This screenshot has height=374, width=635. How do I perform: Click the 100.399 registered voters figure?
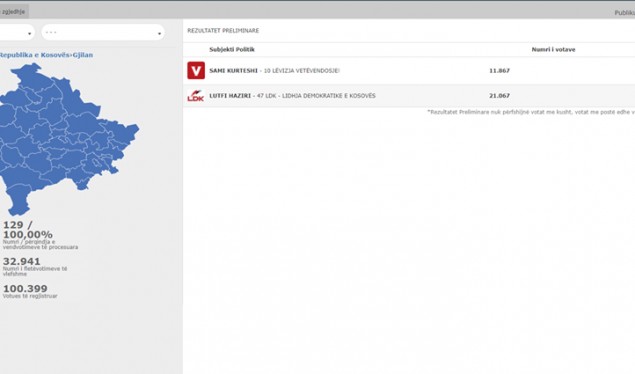25,289
